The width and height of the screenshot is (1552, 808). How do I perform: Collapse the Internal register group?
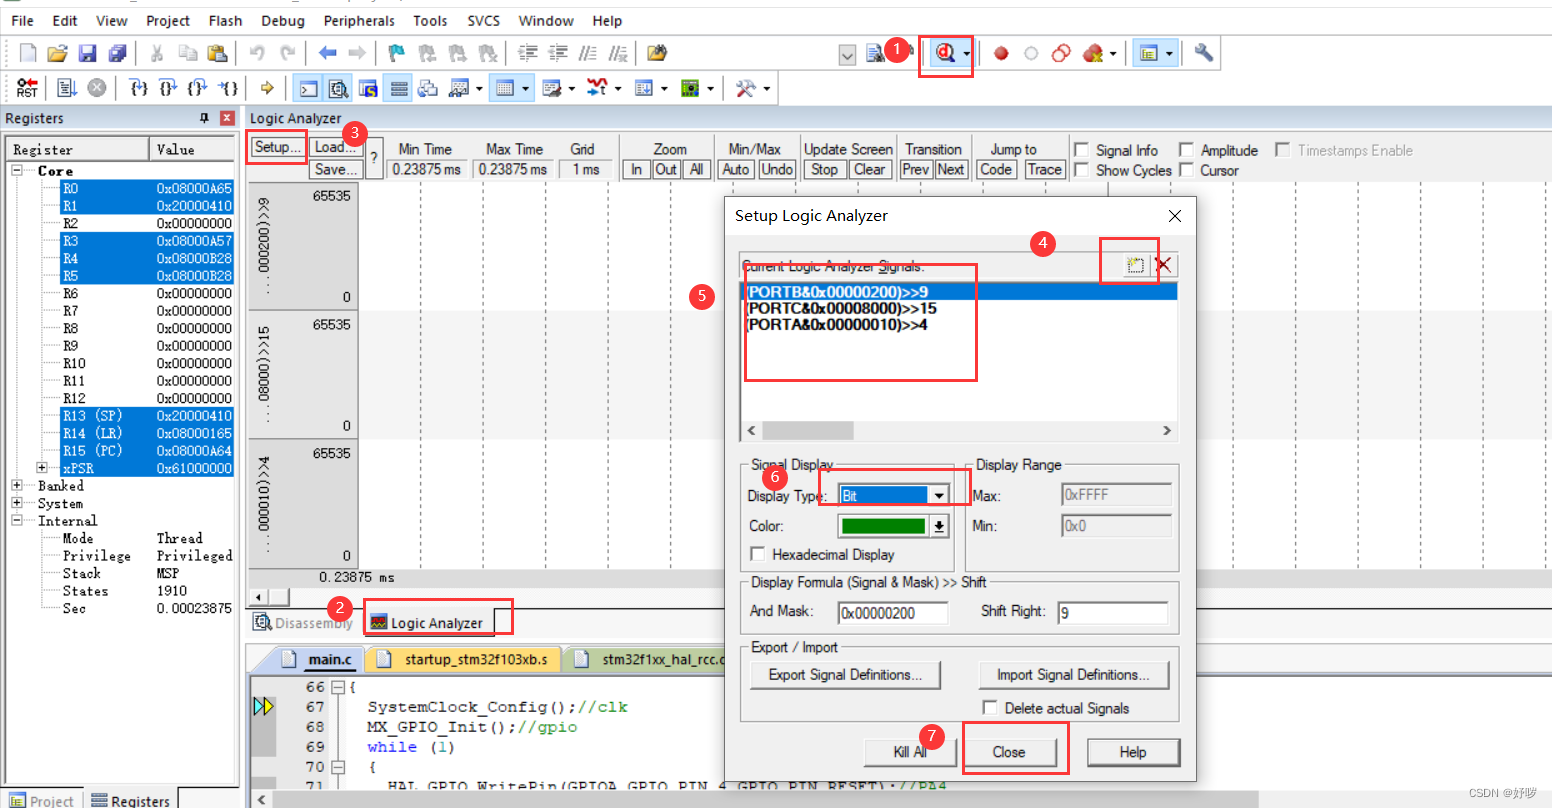[17, 521]
